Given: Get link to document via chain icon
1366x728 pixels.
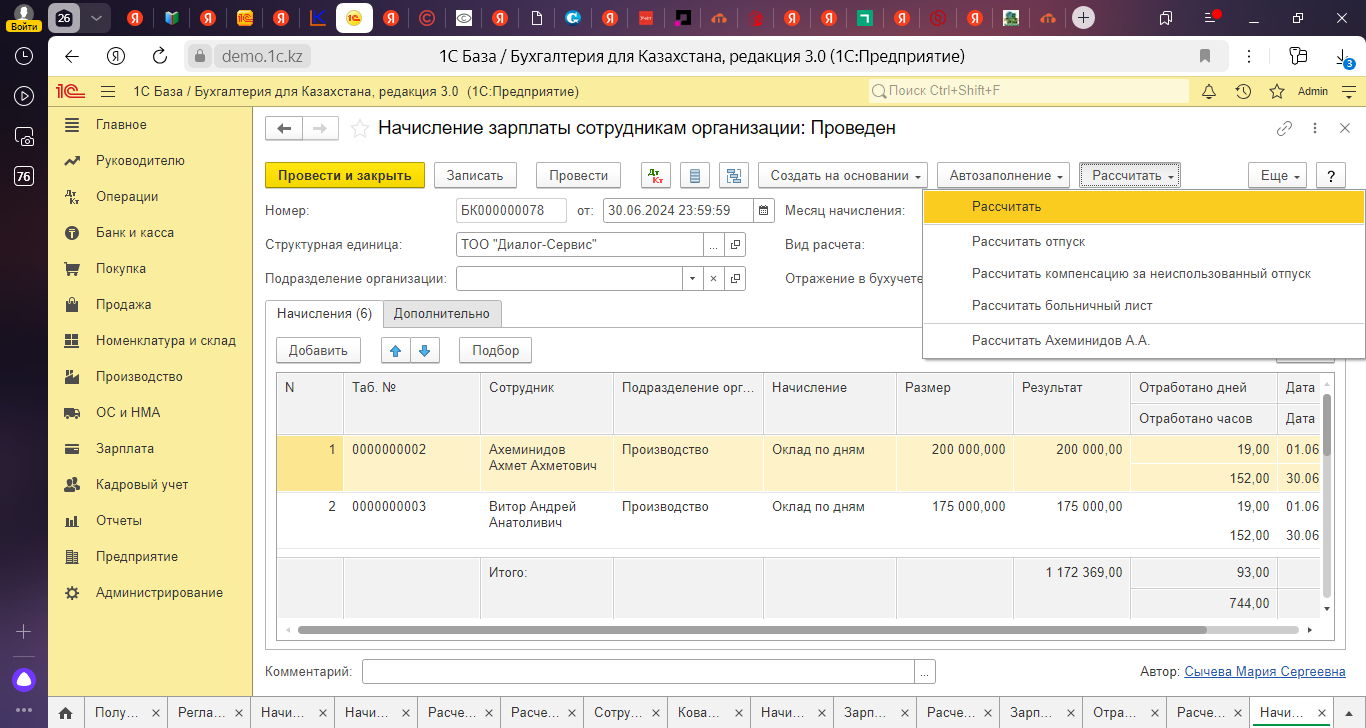Looking at the screenshot, I should 1284,128.
